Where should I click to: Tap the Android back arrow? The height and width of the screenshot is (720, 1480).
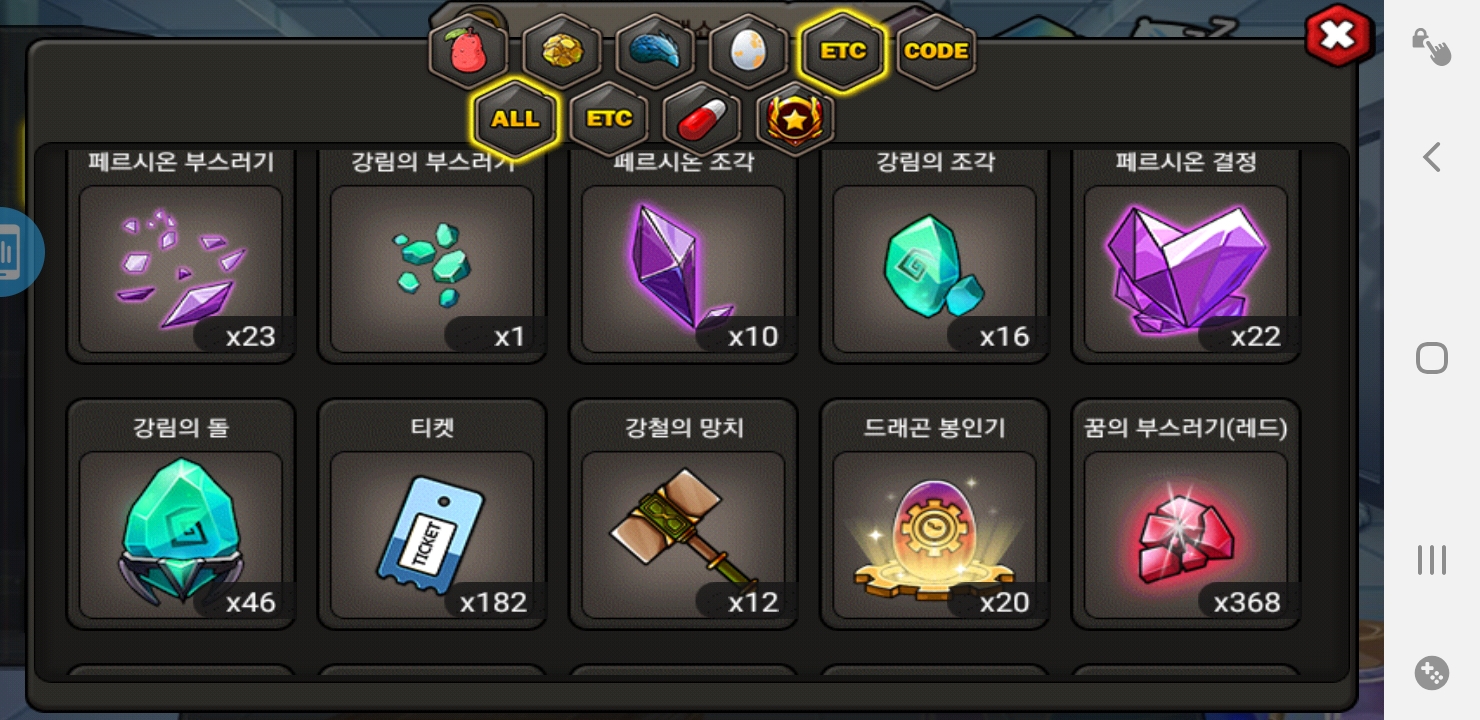(x=1432, y=157)
